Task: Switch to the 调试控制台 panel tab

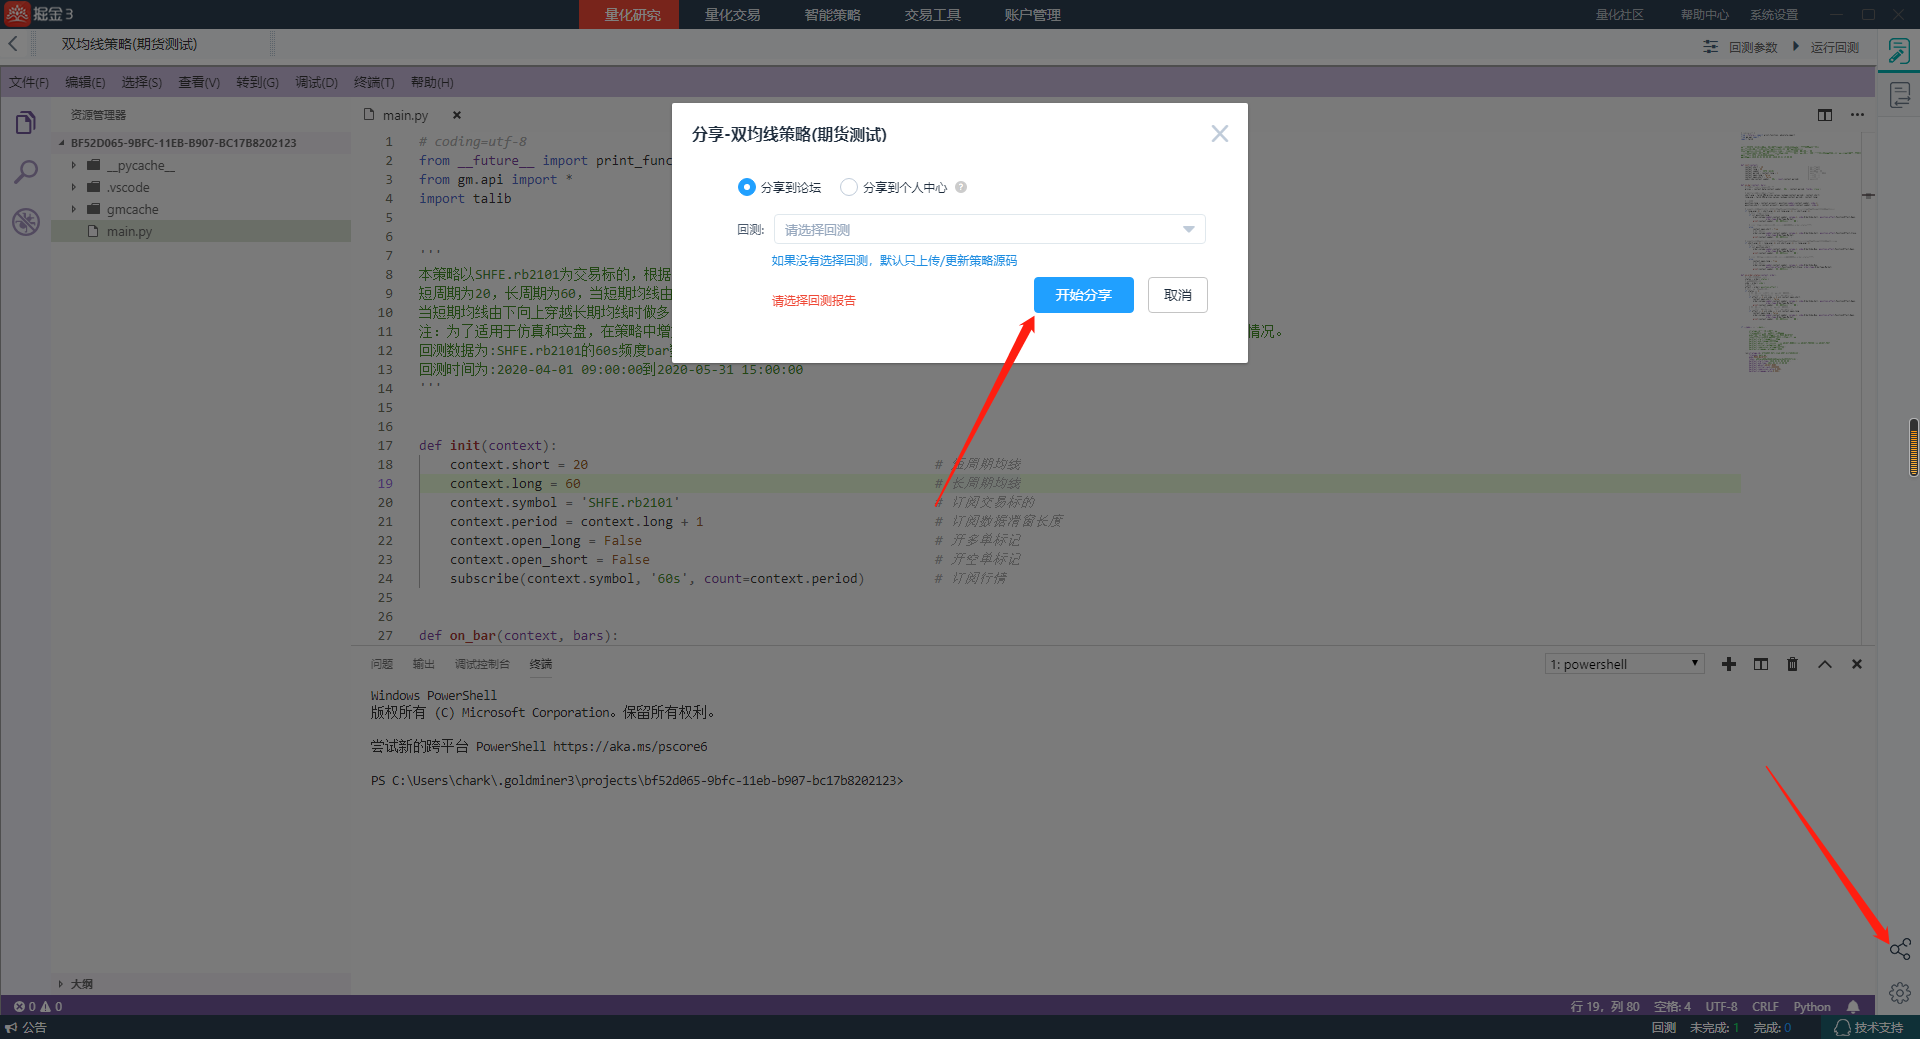Action: [x=482, y=664]
